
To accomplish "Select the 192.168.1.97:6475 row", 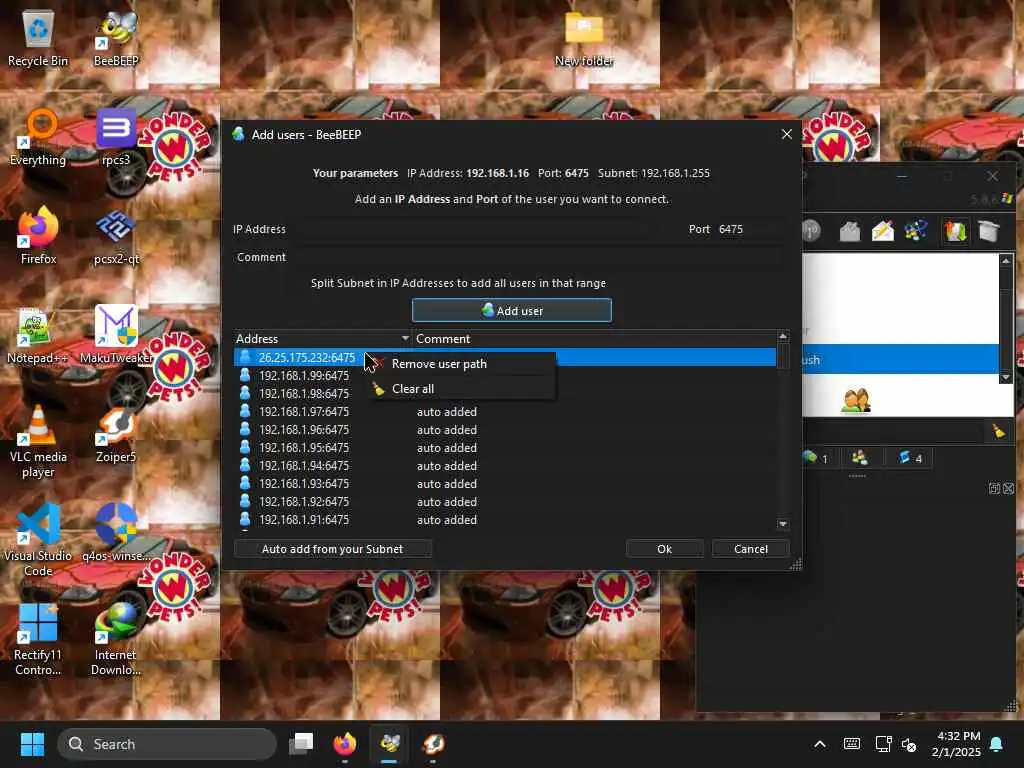I will 505,411.
